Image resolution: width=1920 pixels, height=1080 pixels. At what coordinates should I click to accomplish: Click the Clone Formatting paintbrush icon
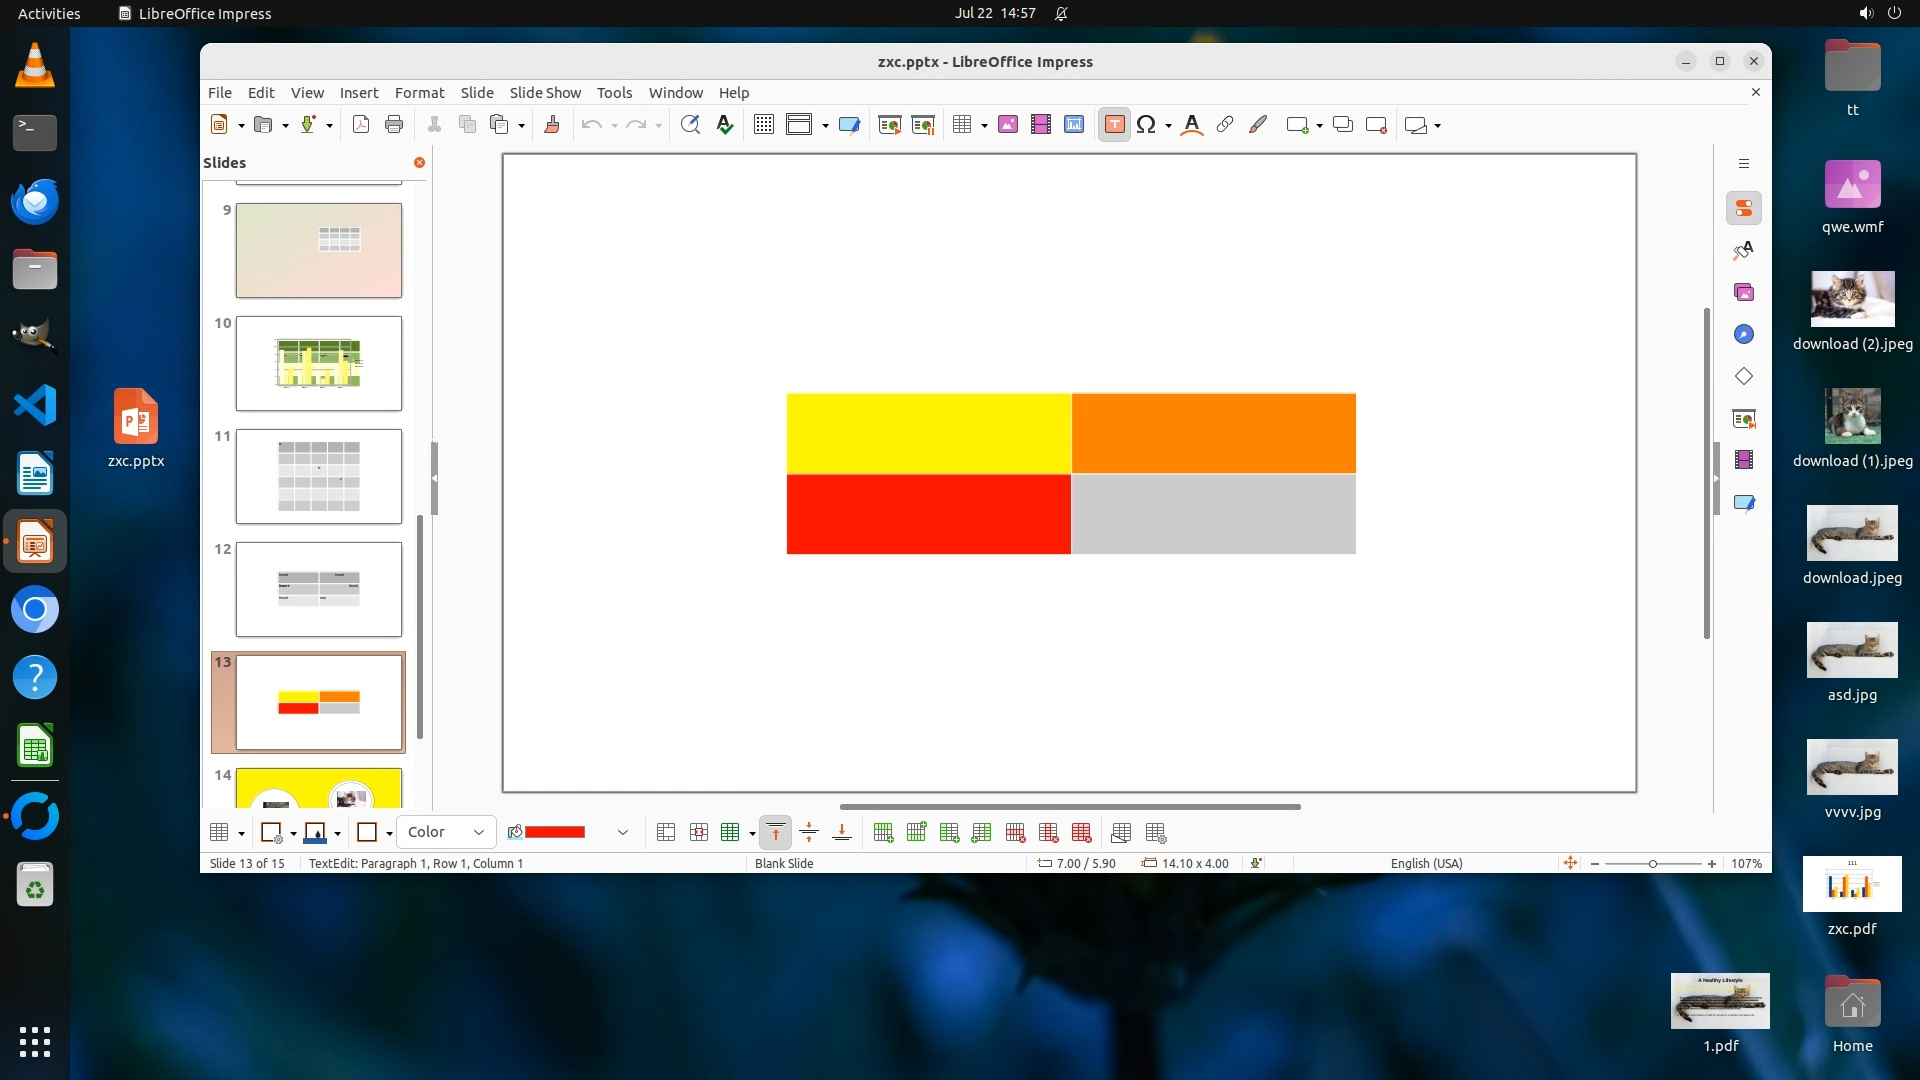[x=551, y=125]
